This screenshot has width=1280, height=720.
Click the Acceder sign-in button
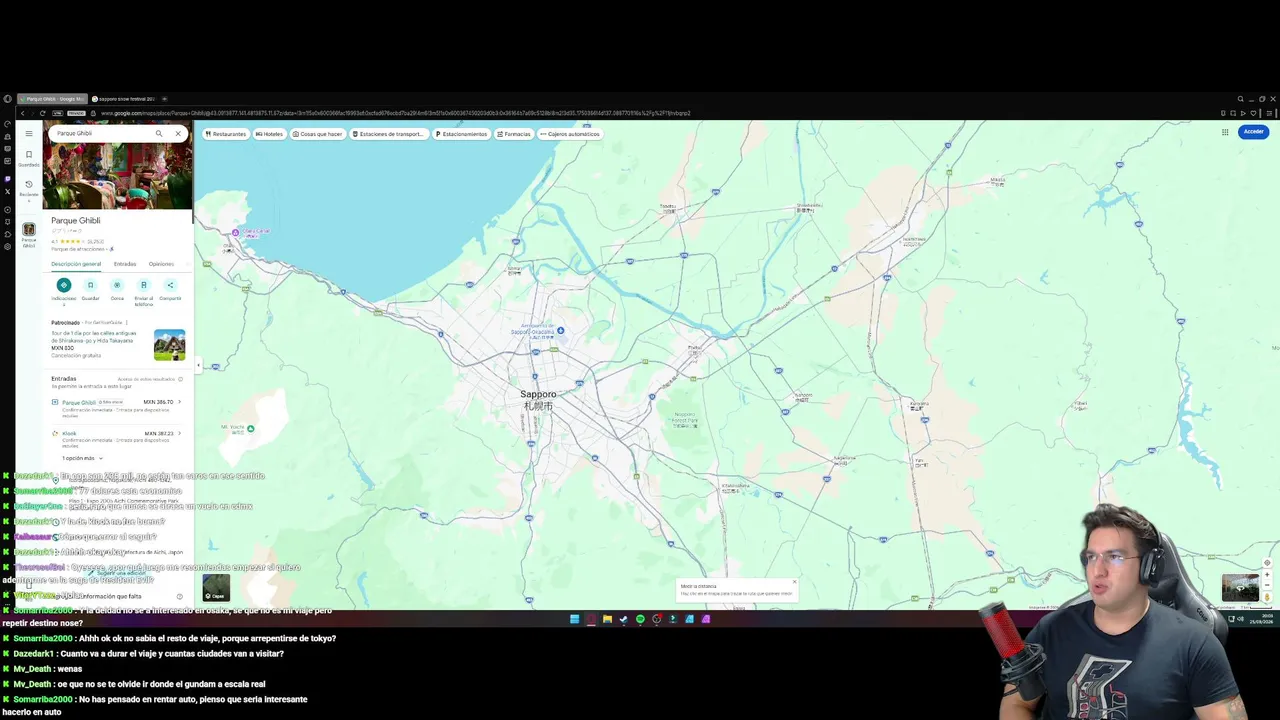pyautogui.click(x=1253, y=132)
